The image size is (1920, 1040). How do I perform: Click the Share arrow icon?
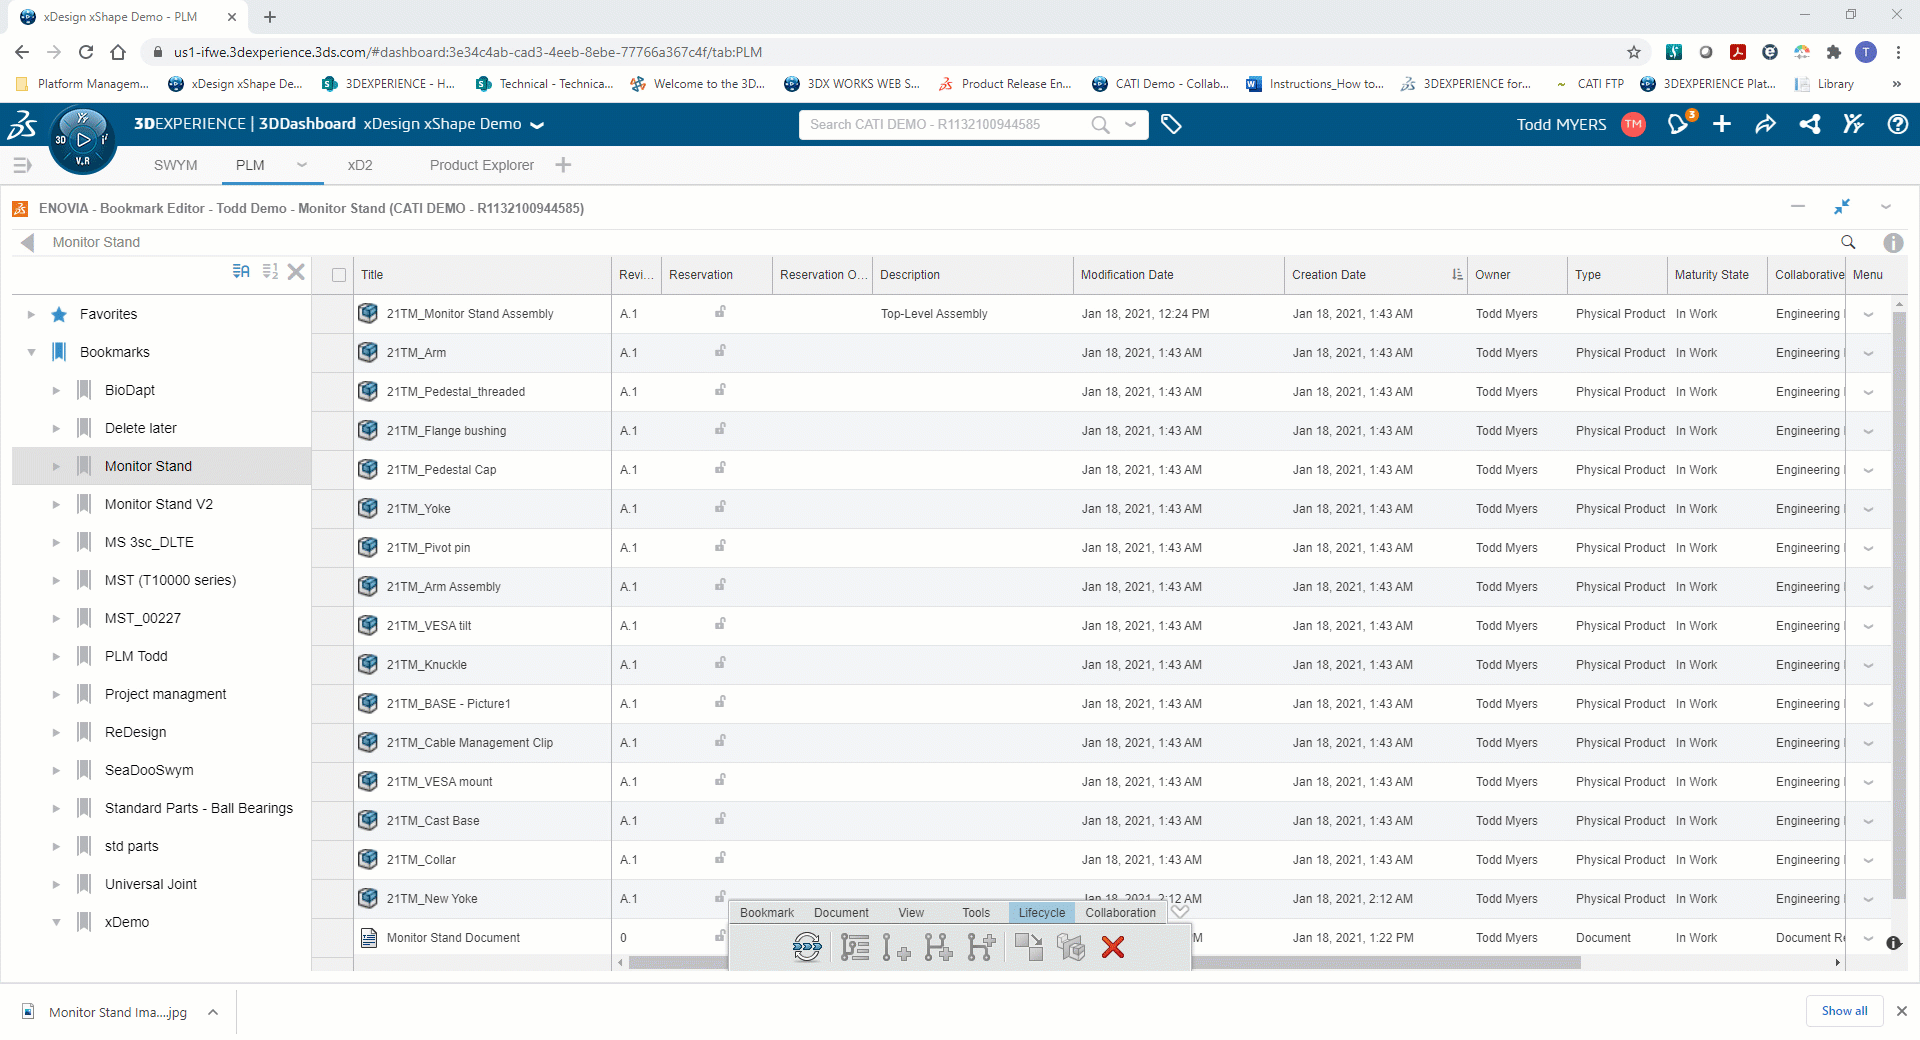coord(1765,124)
